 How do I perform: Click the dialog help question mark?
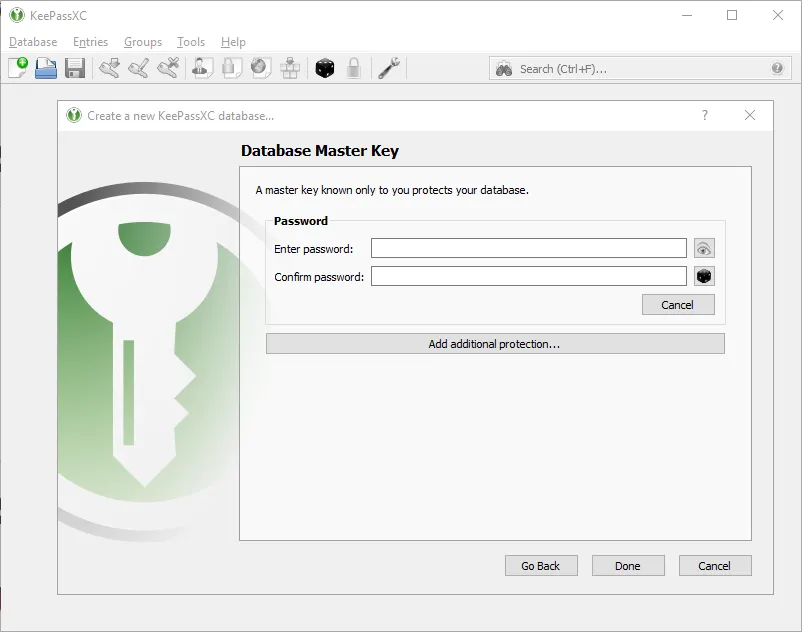[705, 115]
